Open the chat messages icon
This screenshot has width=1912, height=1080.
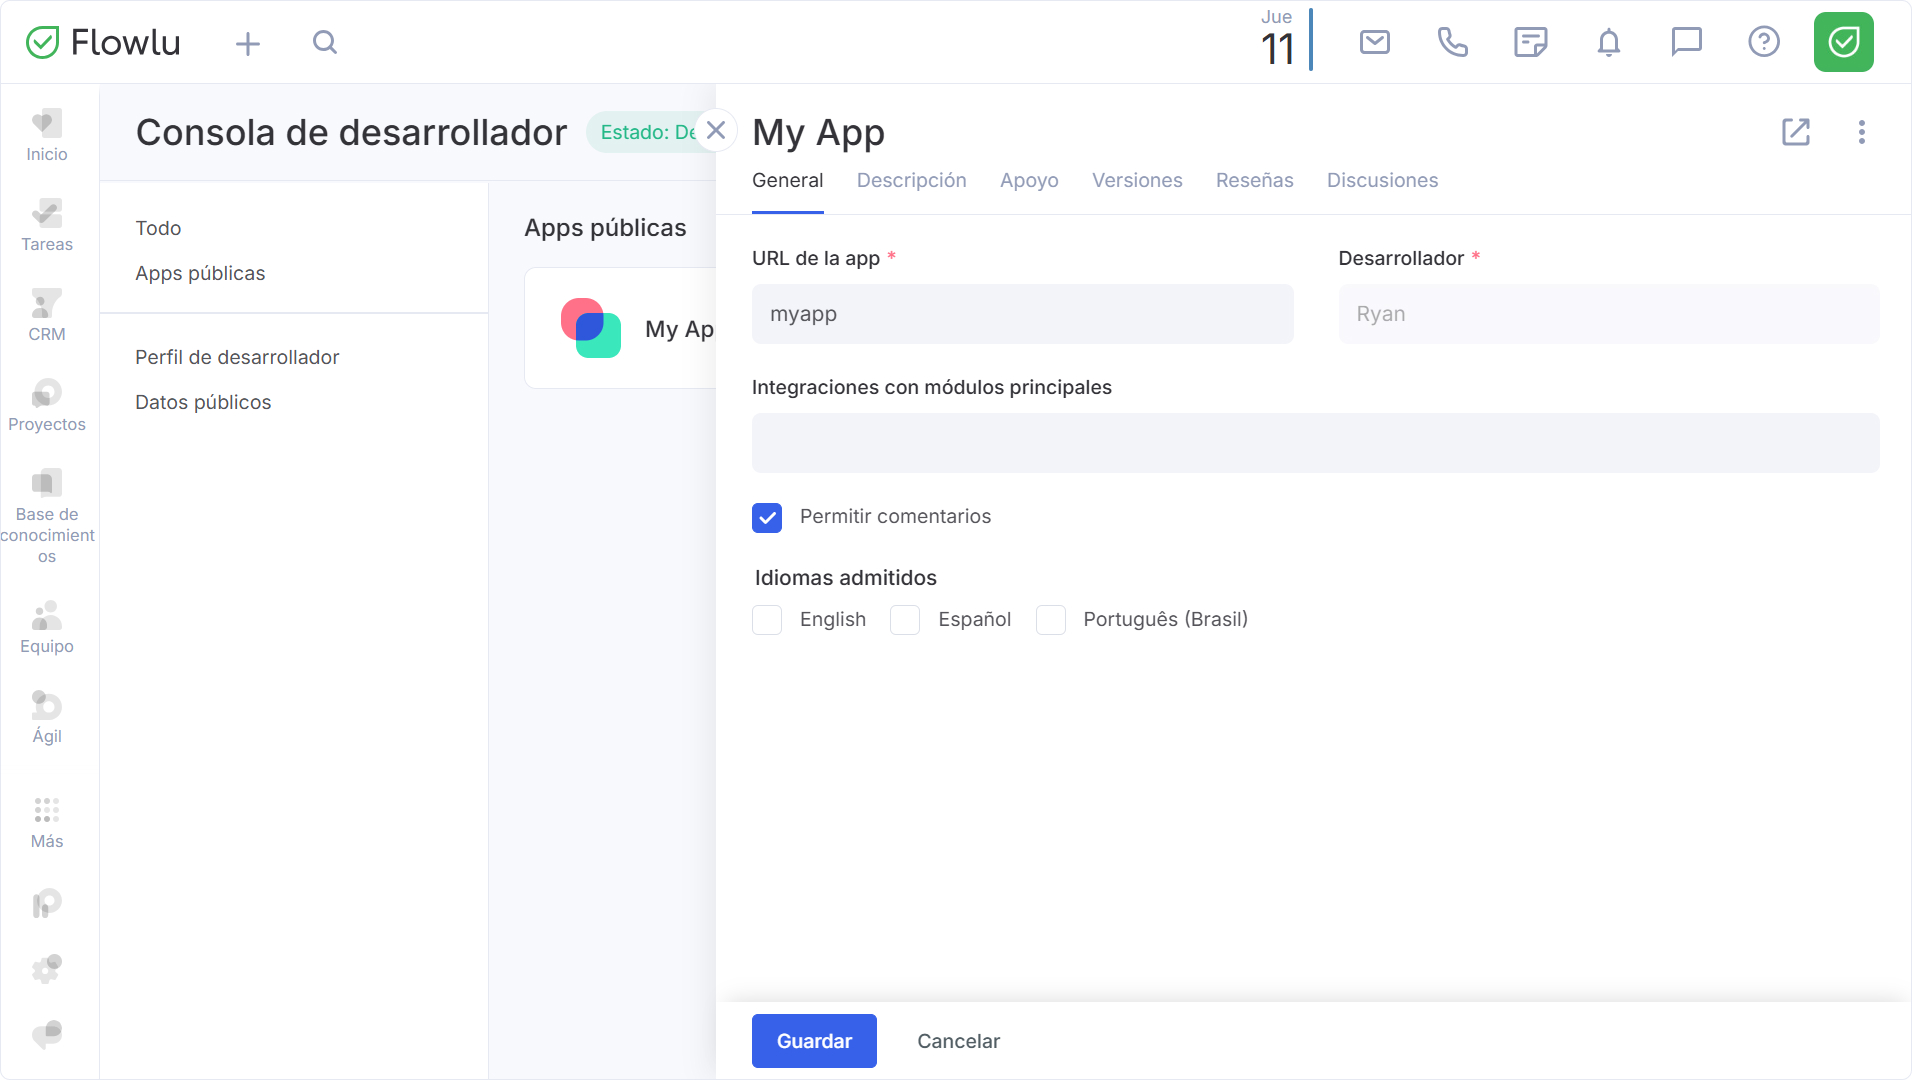pyautogui.click(x=1686, y=42)
